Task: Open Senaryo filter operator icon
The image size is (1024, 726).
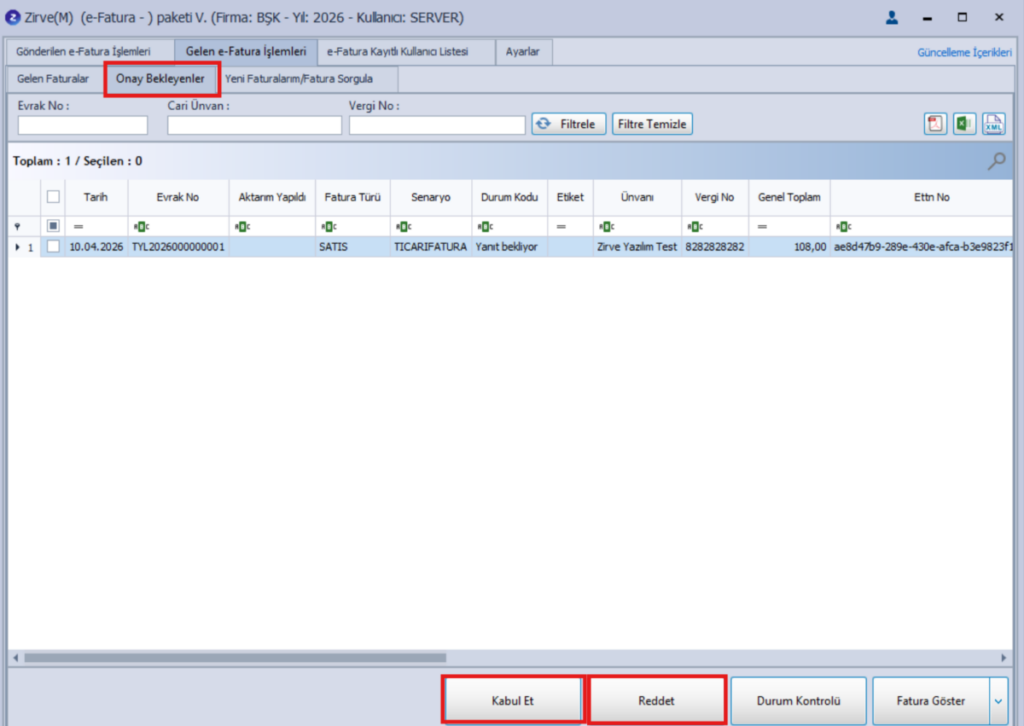Action: 404,227
